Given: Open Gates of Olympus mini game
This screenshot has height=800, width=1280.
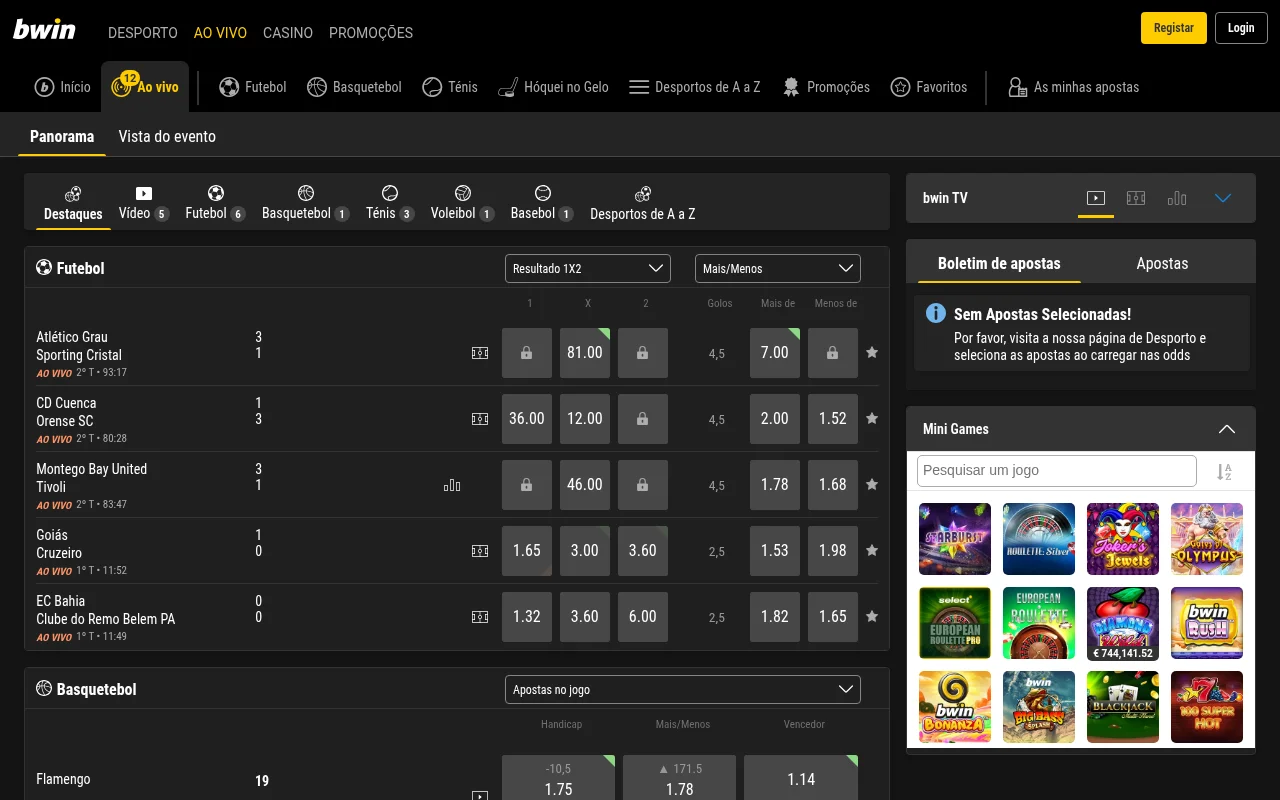Looking at the screenshot, I should [1207, 539].
